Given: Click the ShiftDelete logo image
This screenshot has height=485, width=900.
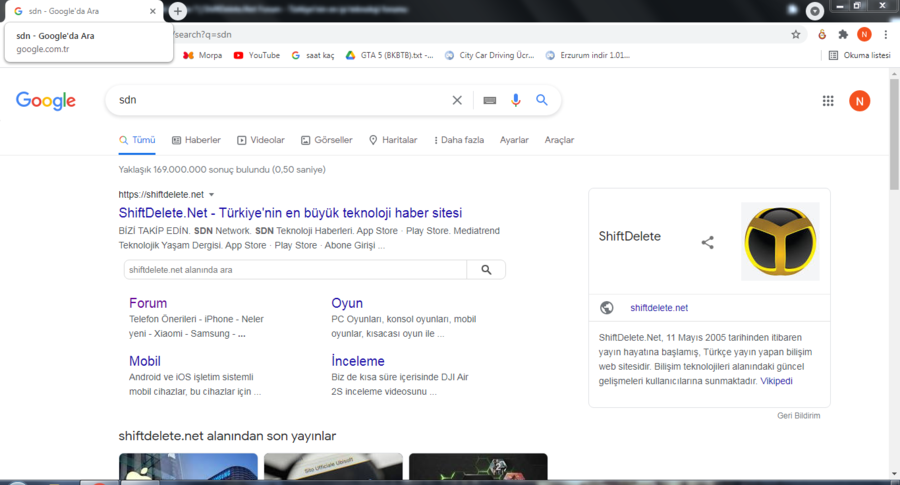Looking at the screenshot, I should tap(780, 242).
